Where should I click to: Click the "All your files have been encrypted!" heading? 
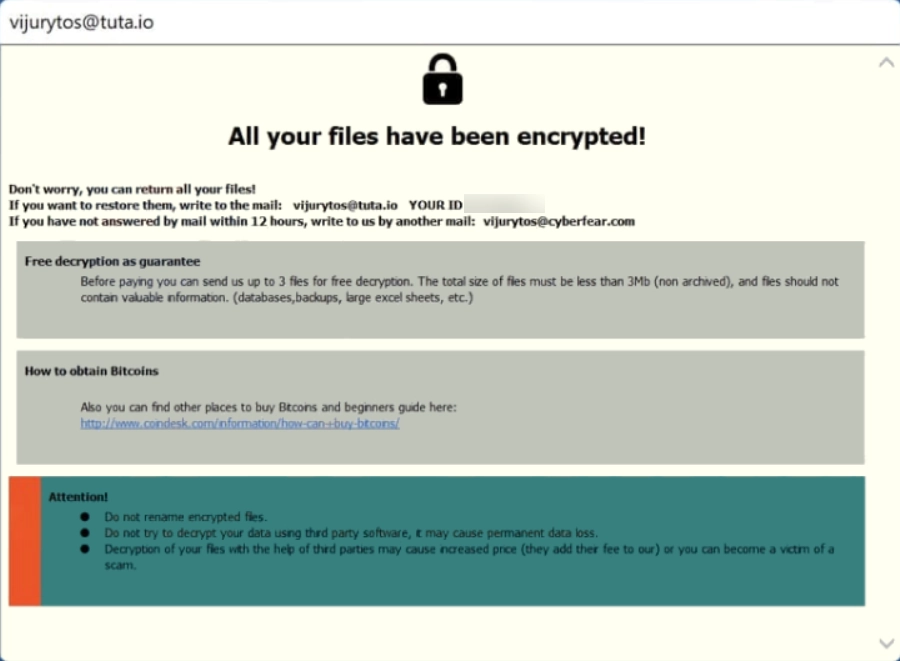point(437,136)
